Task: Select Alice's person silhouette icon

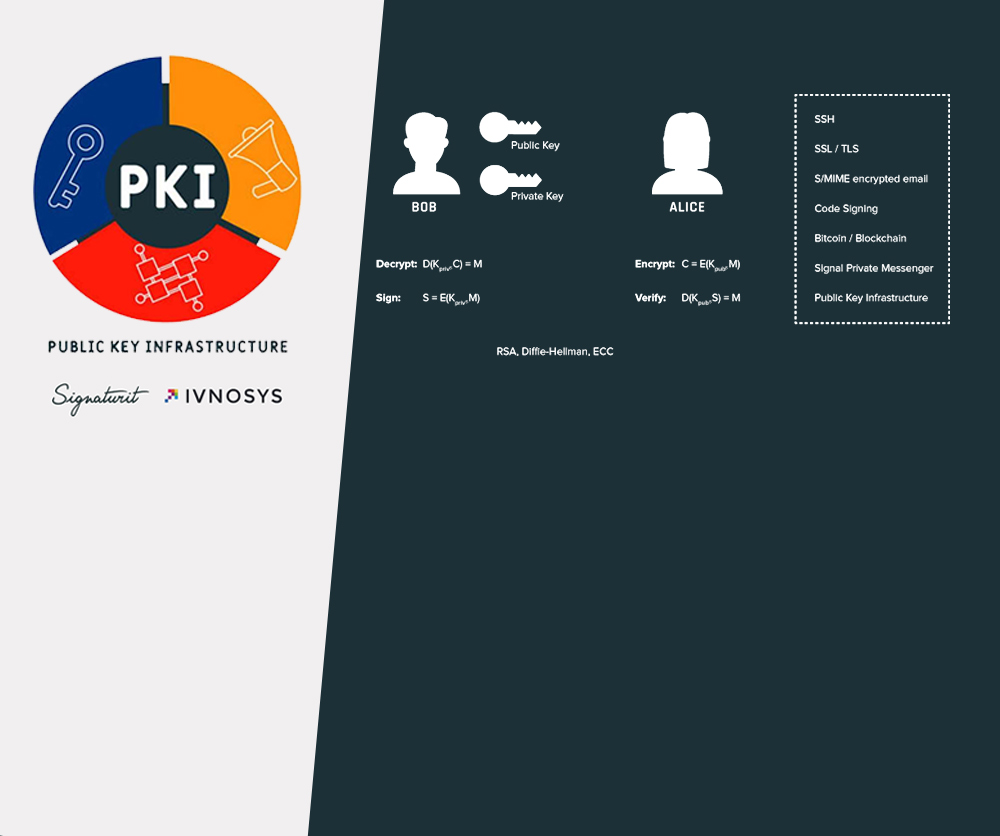Action: 687,153
